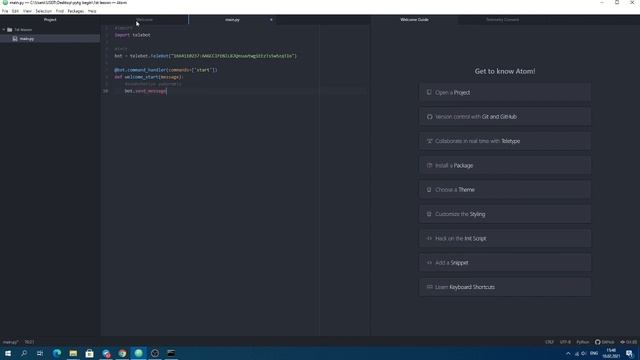The width and height of the screenshot is (640, 360).
Task: Switch to the main.py editor tab
Action: pos(232,20)
